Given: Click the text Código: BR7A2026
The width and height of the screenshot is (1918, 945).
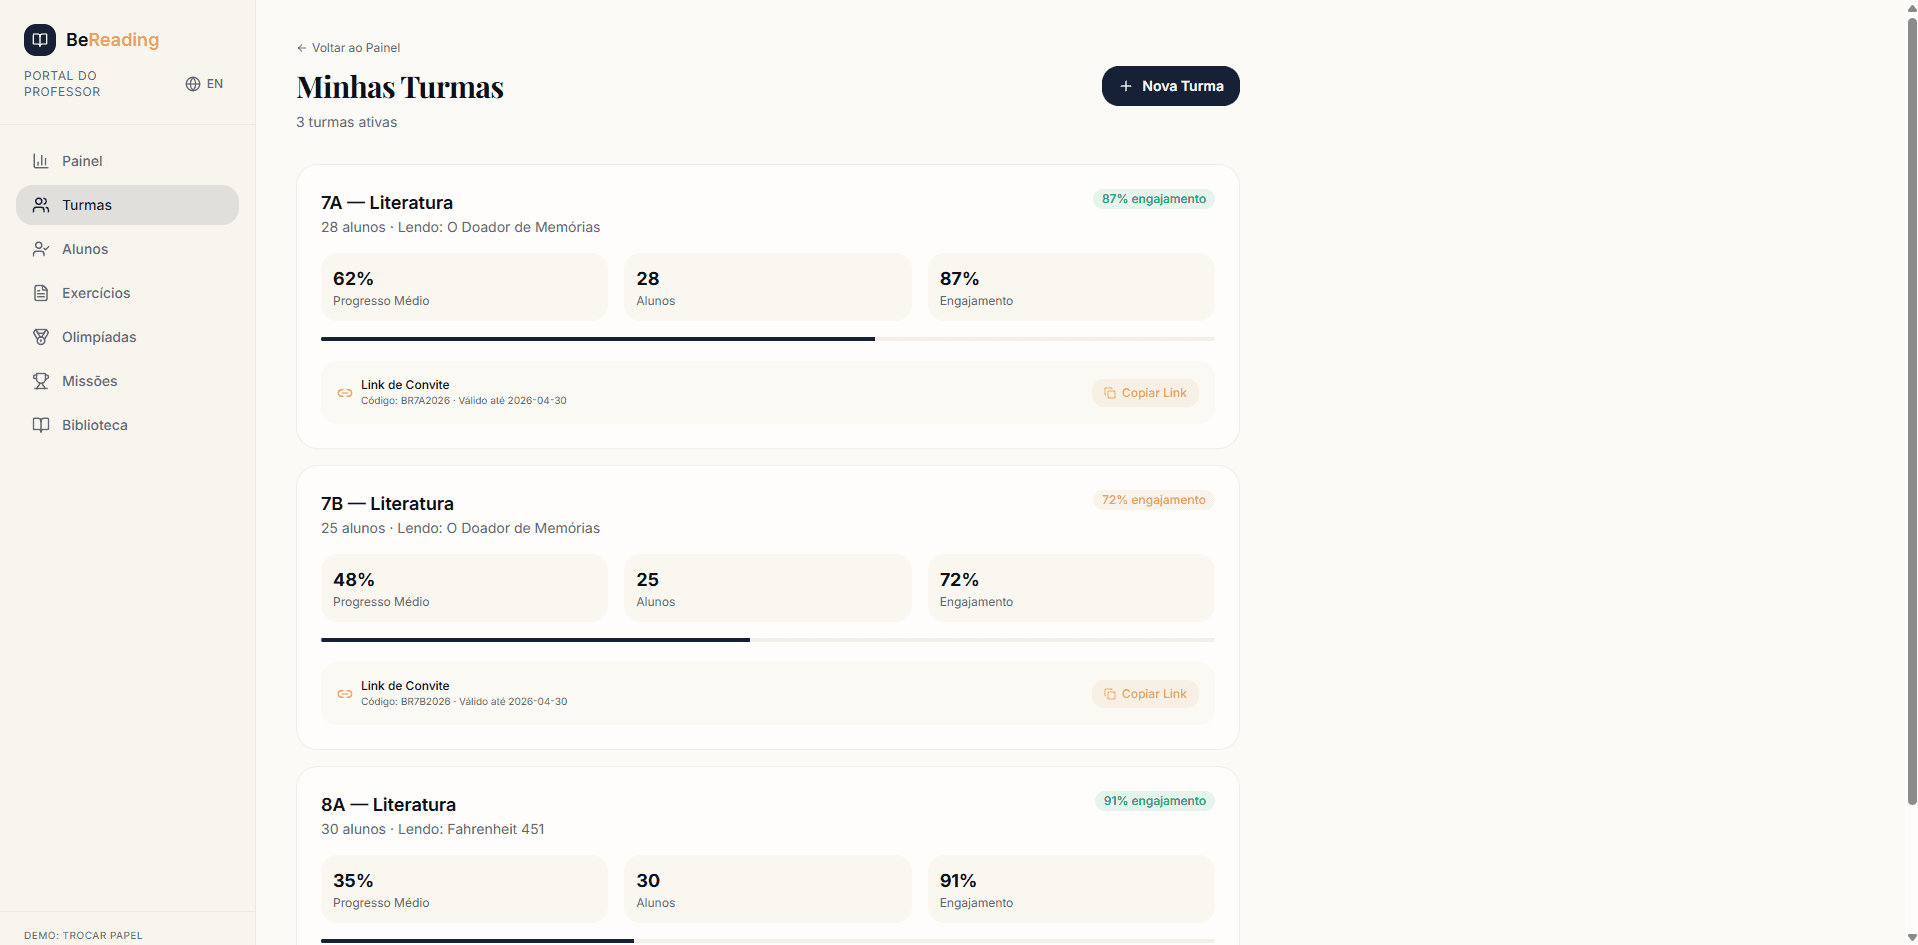Looking at the screenshot, I should click(405, 401).
